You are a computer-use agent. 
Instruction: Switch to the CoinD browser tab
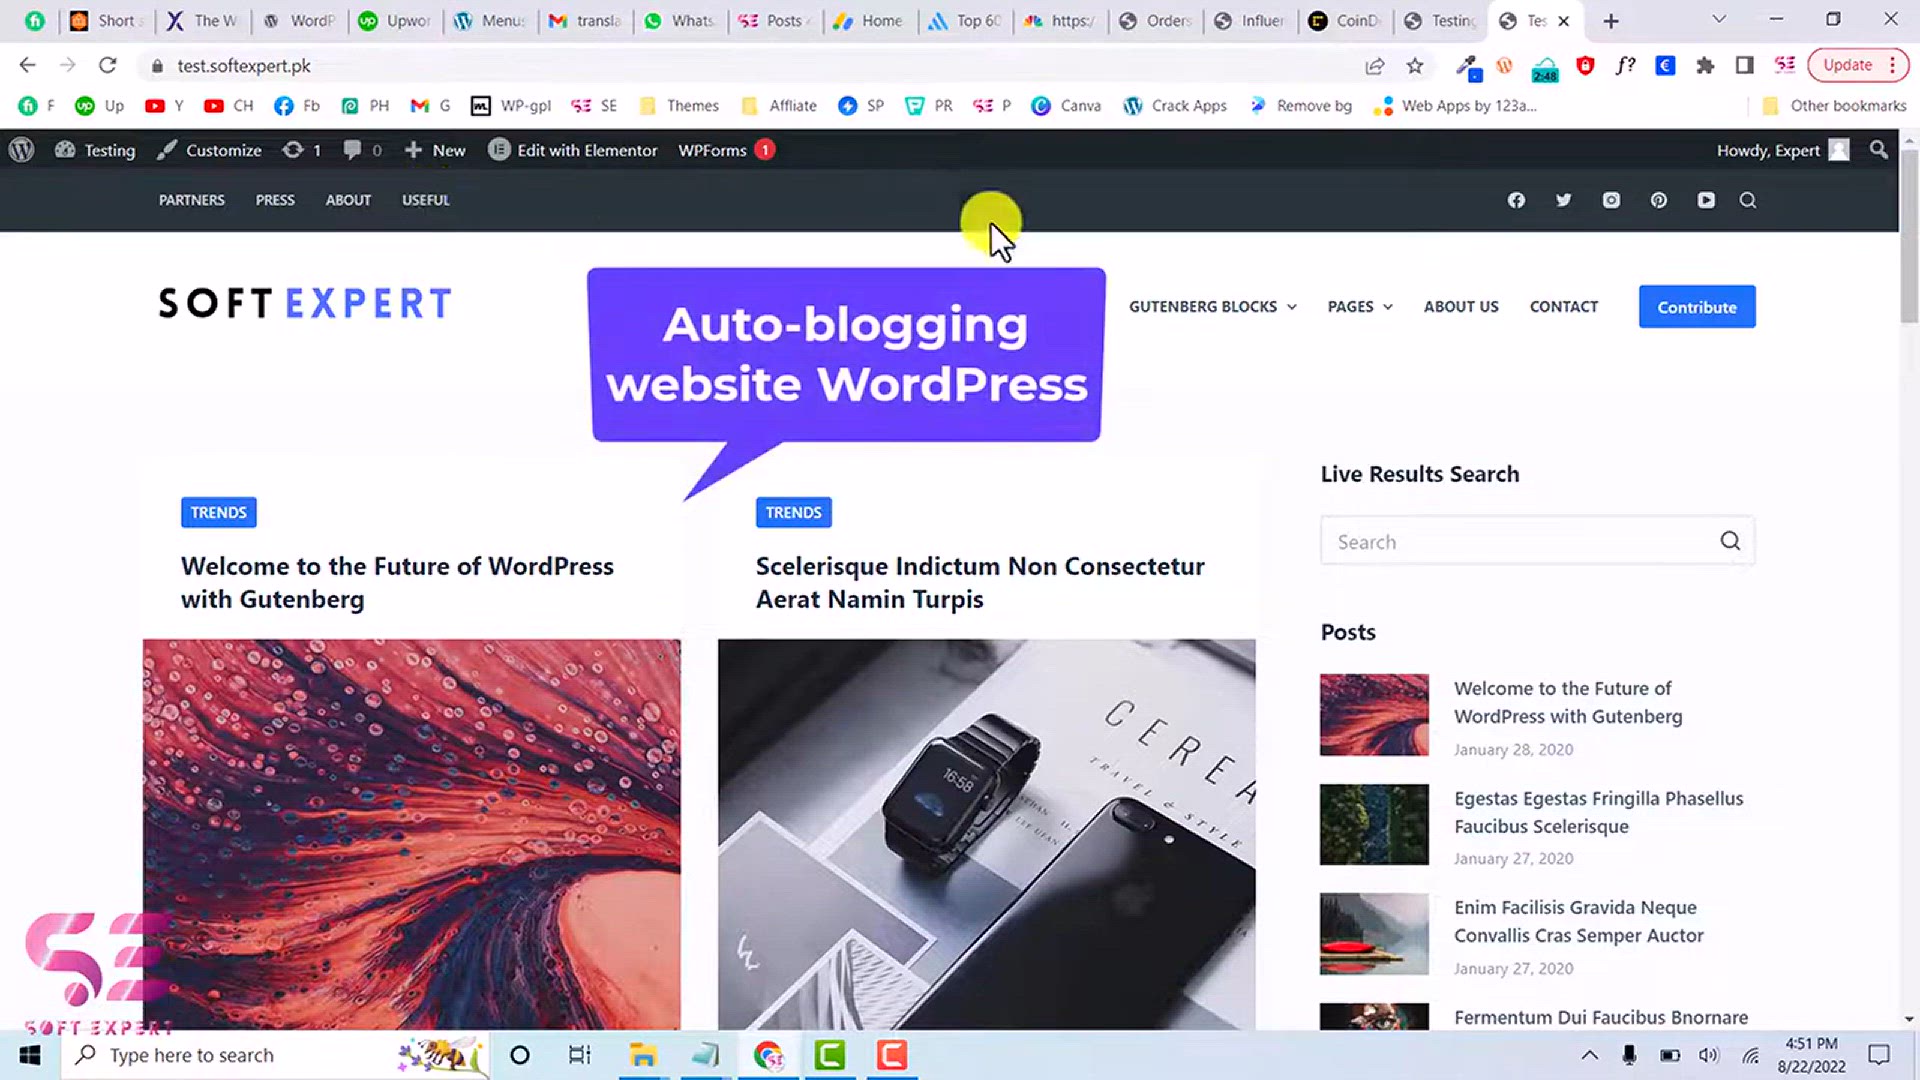point(1346,21)
